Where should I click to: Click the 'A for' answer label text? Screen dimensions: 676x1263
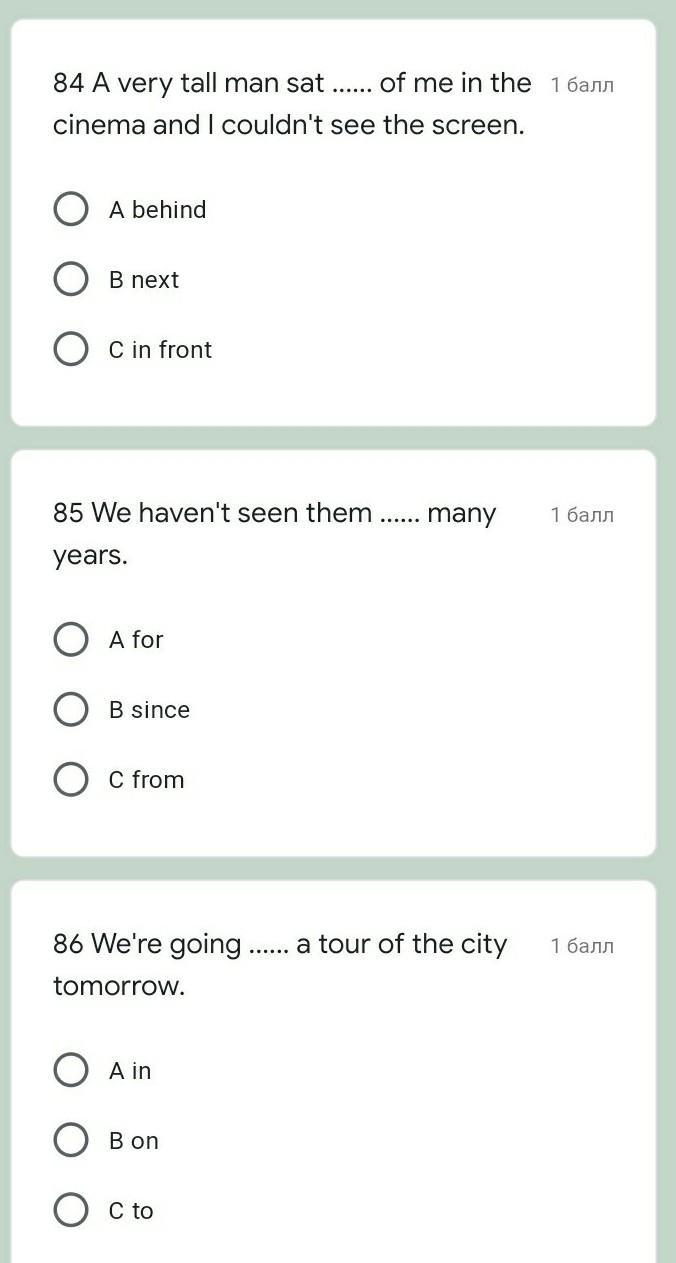click(136, 640)
